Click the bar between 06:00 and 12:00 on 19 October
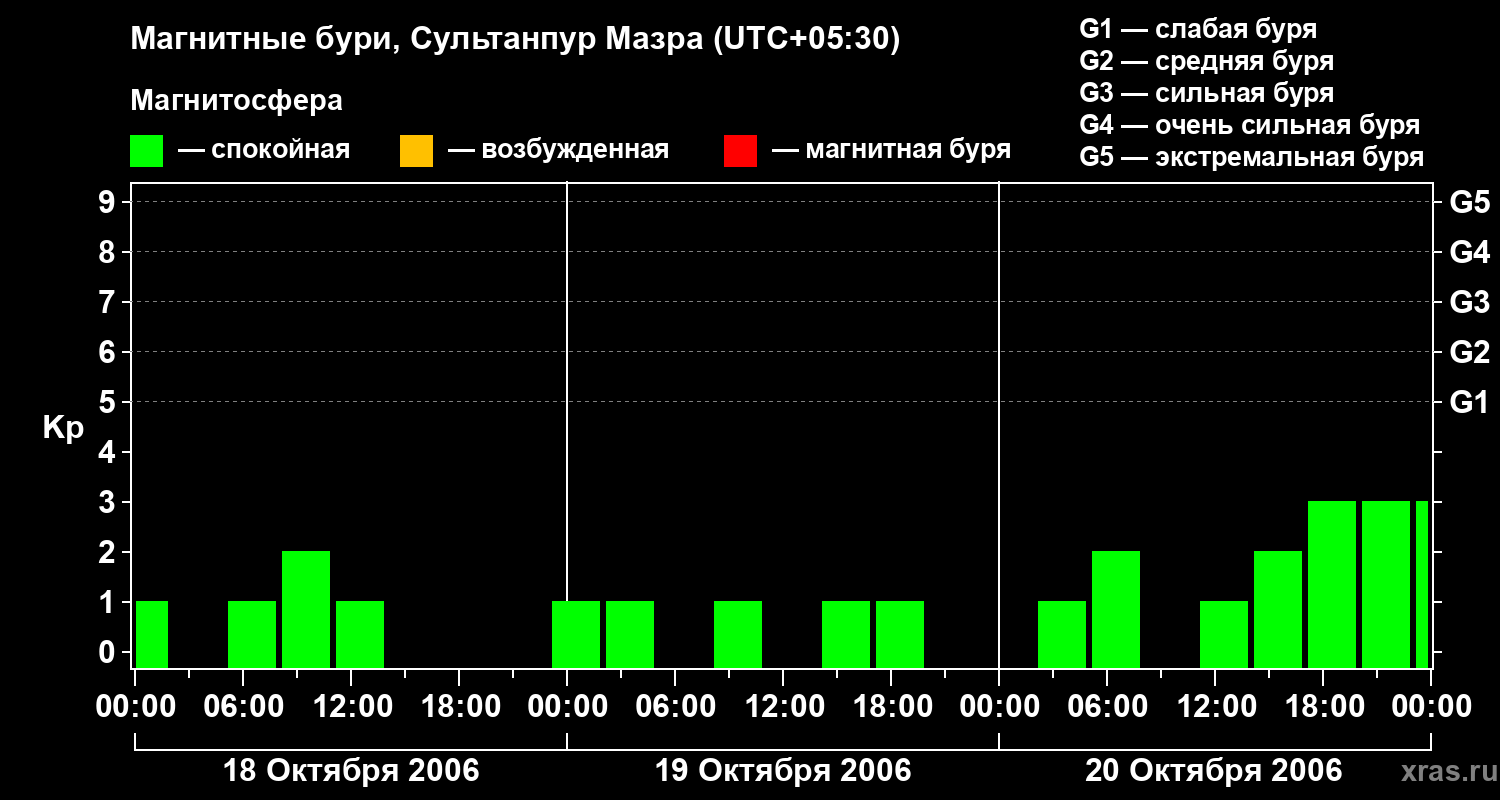The height and width of the screenshot is (800, 1500). 738,634
